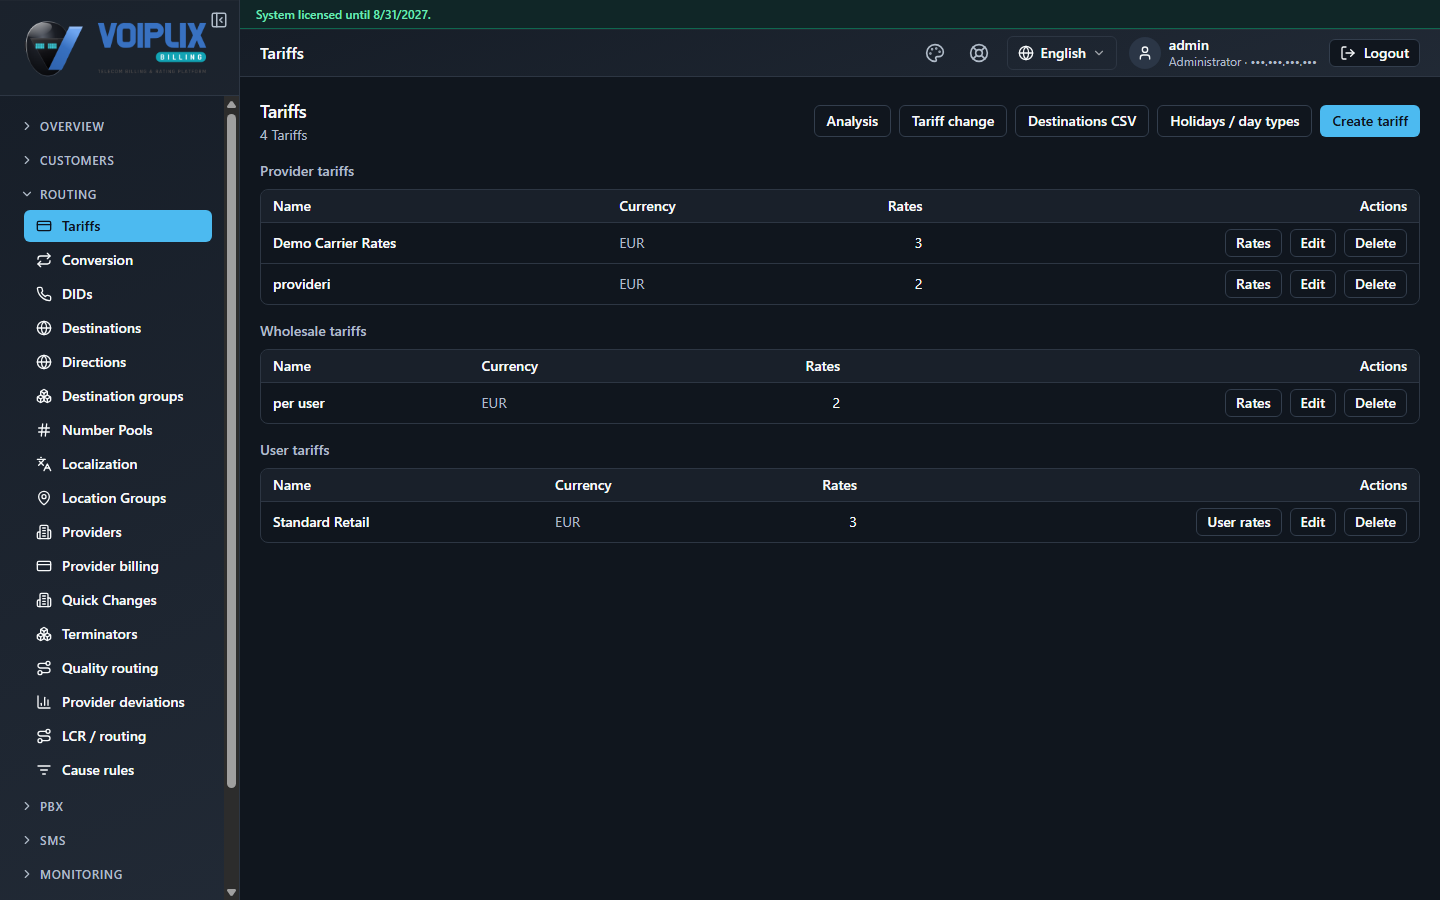Open Number Pools page
This screenshot has height=900, width=1440.
118,430
